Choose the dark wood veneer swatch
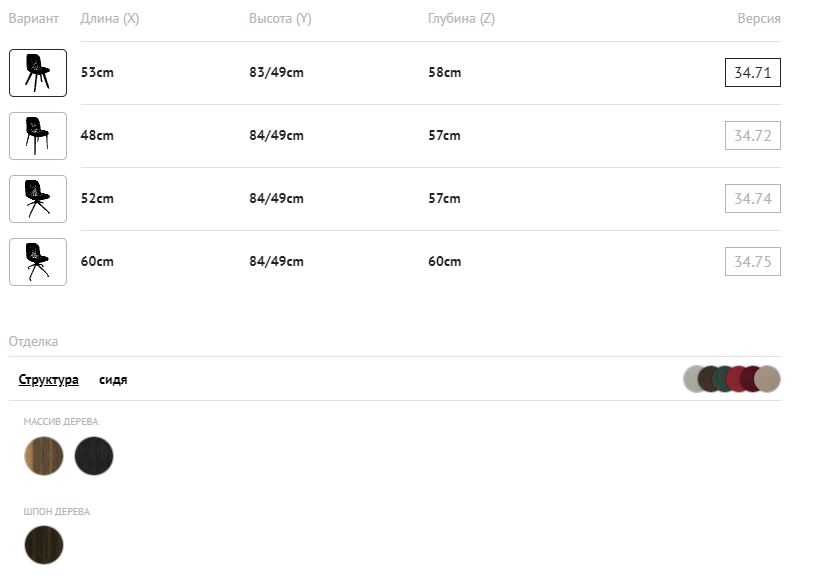Viewport: 831px width, 580px height. (44, 545)
